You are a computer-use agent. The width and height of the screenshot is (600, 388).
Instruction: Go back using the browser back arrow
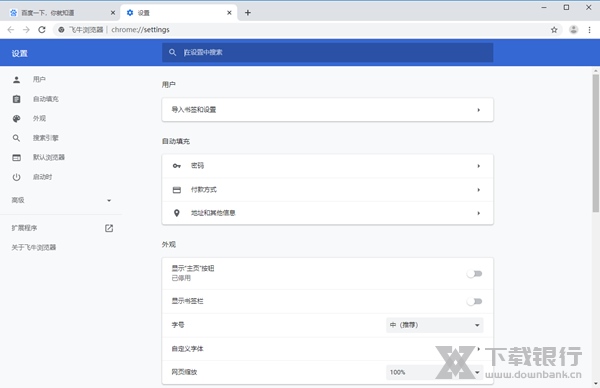click(11, 29)
